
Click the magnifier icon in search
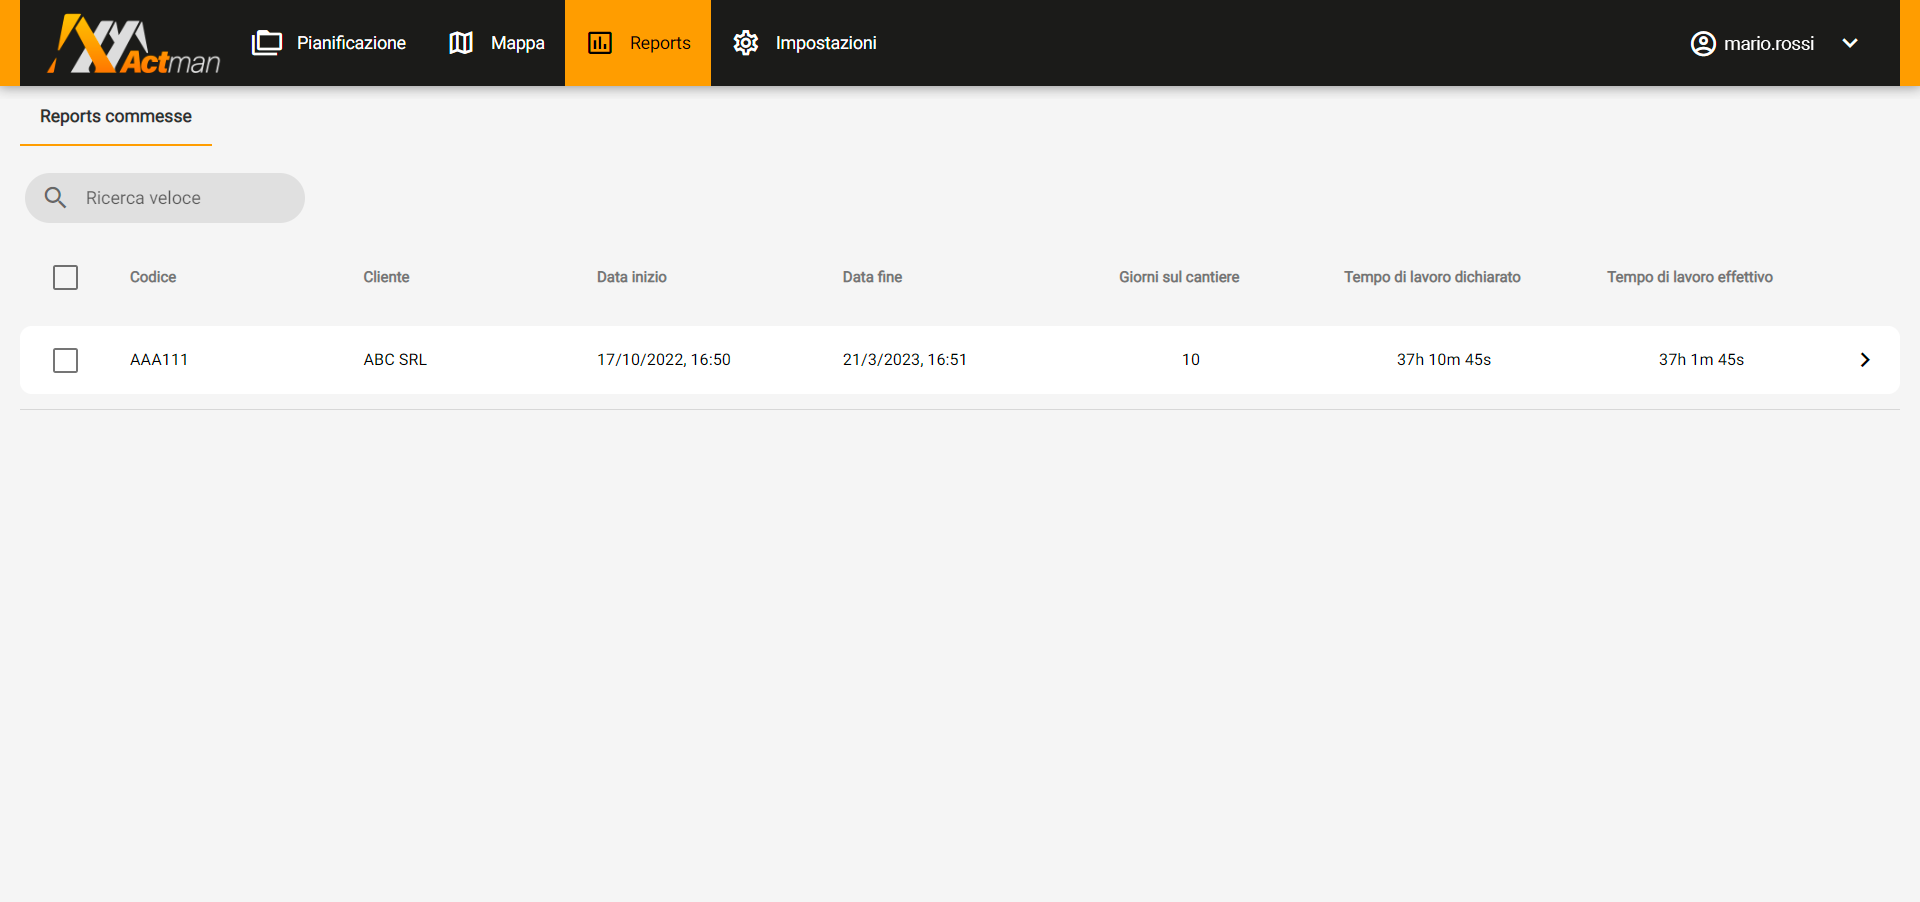tap(56, 198)
